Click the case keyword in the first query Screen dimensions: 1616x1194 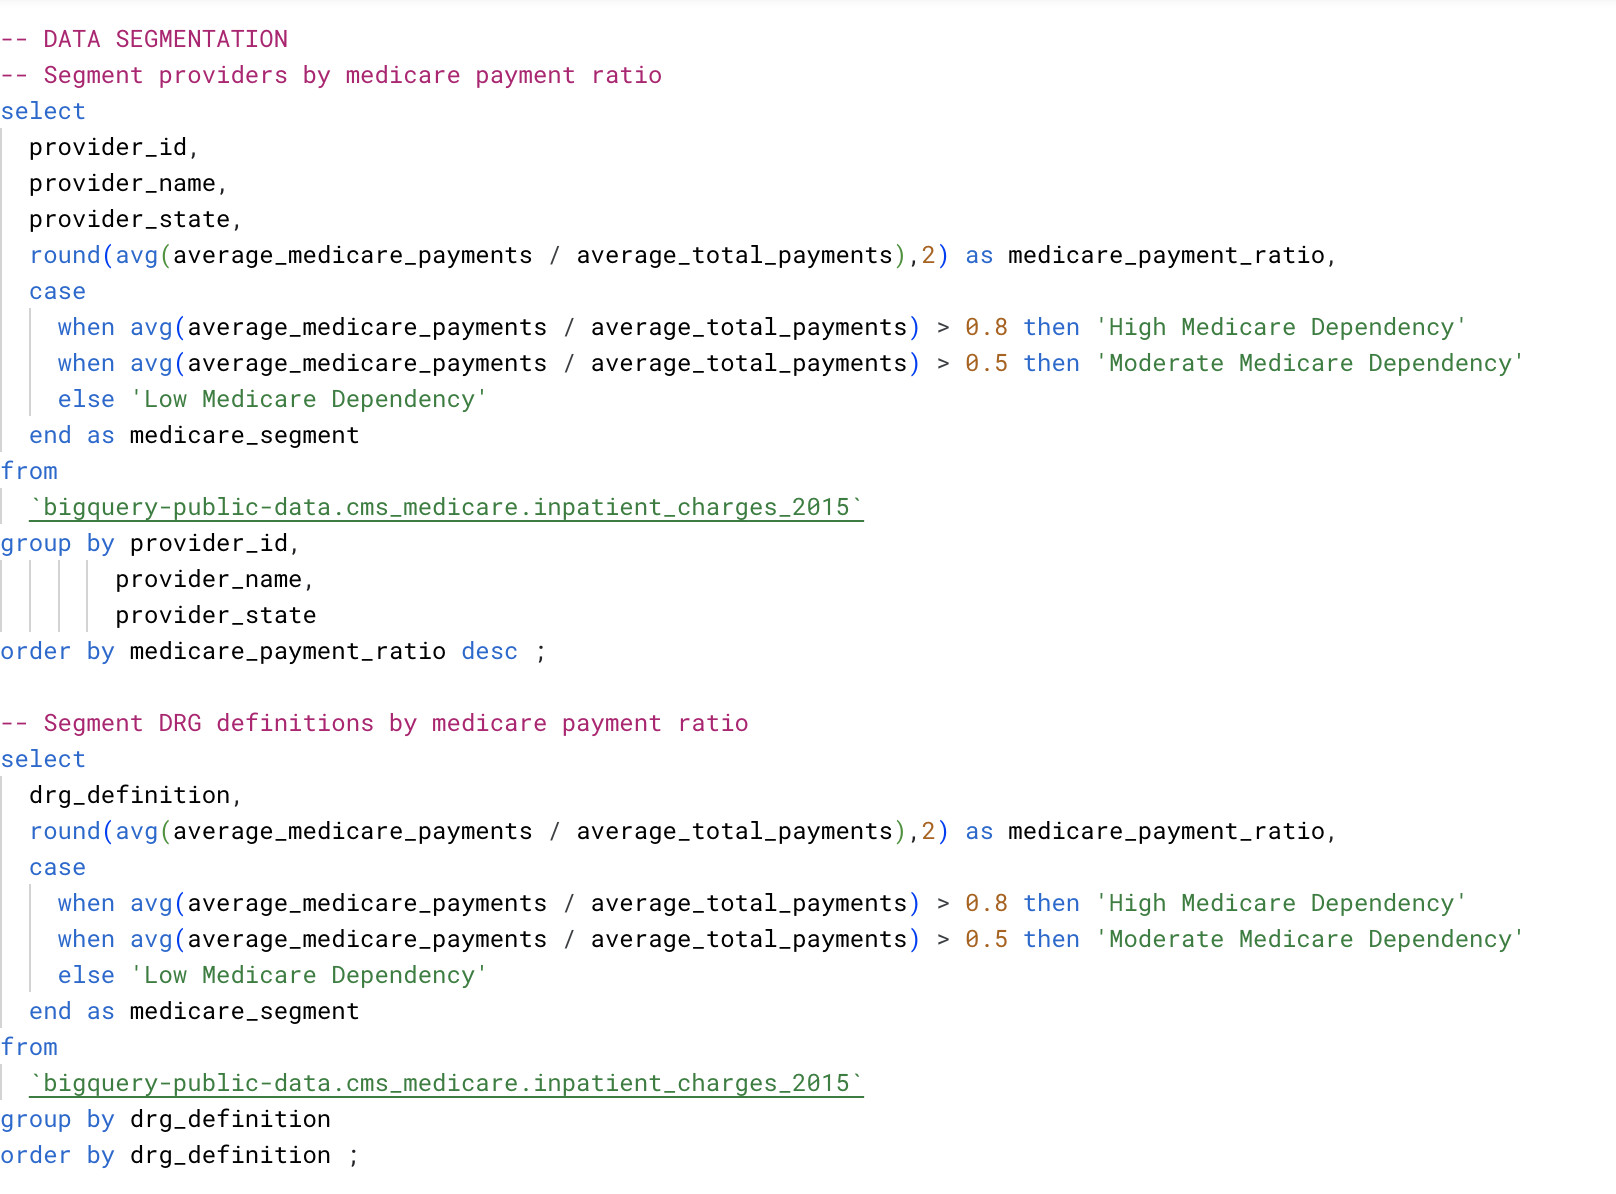click(x=57, y=291)
